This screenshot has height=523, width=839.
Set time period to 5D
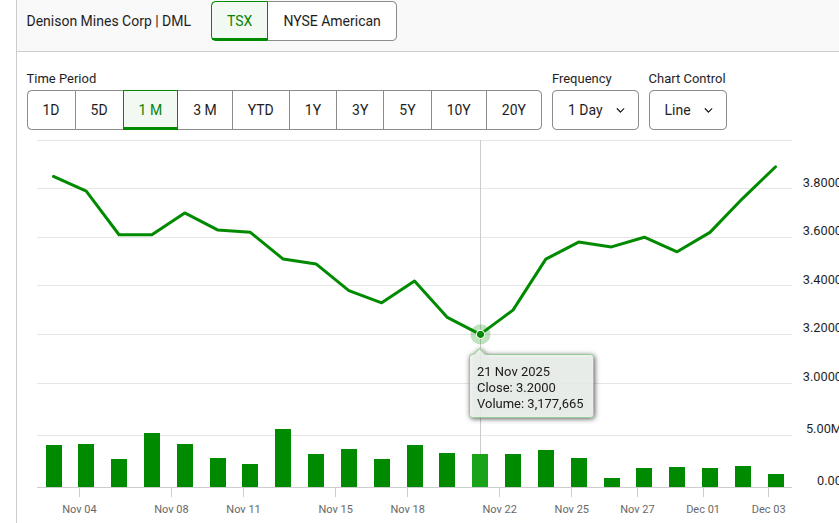click(99, 110)
